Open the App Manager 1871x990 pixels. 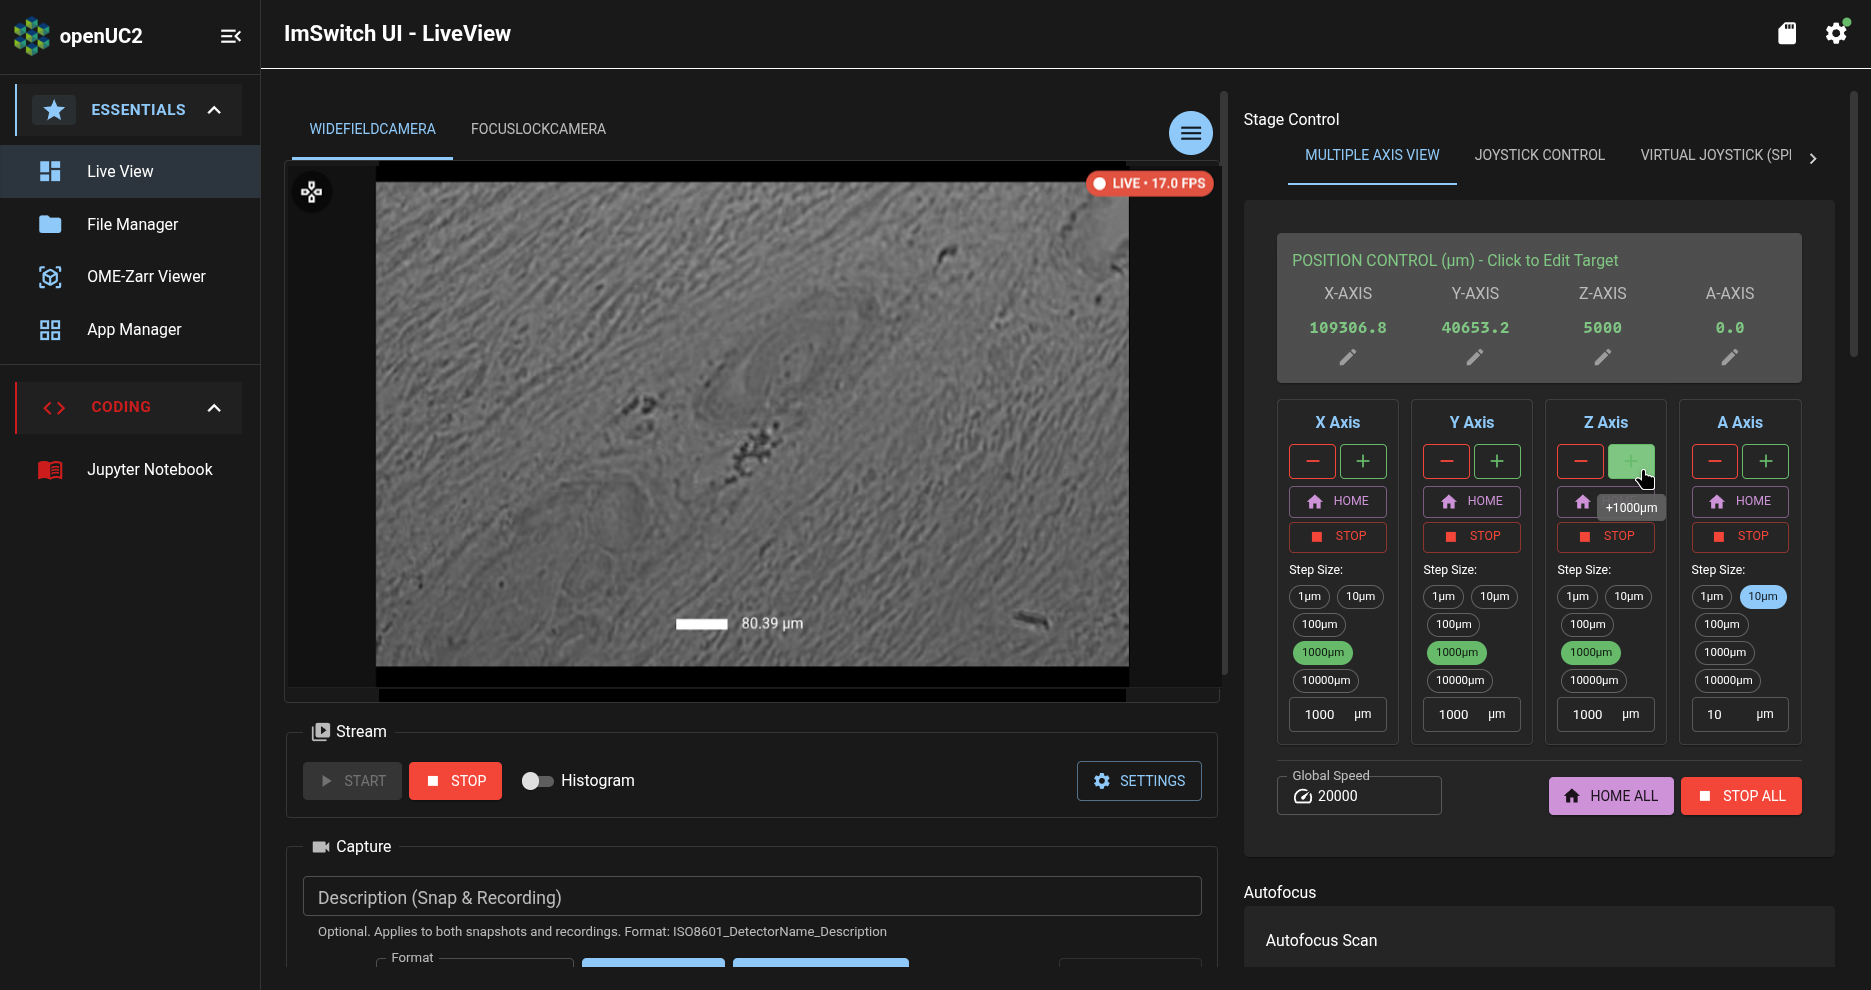(x=133, y=329)
